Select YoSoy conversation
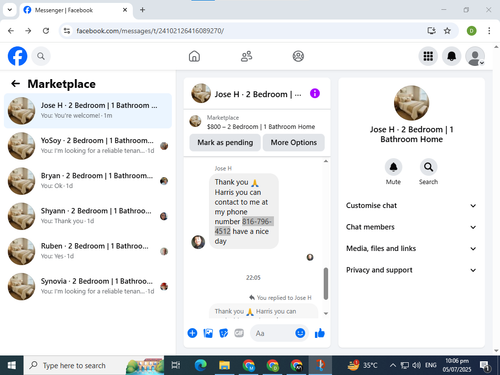 pyautogui.click(x=88, y=146)
